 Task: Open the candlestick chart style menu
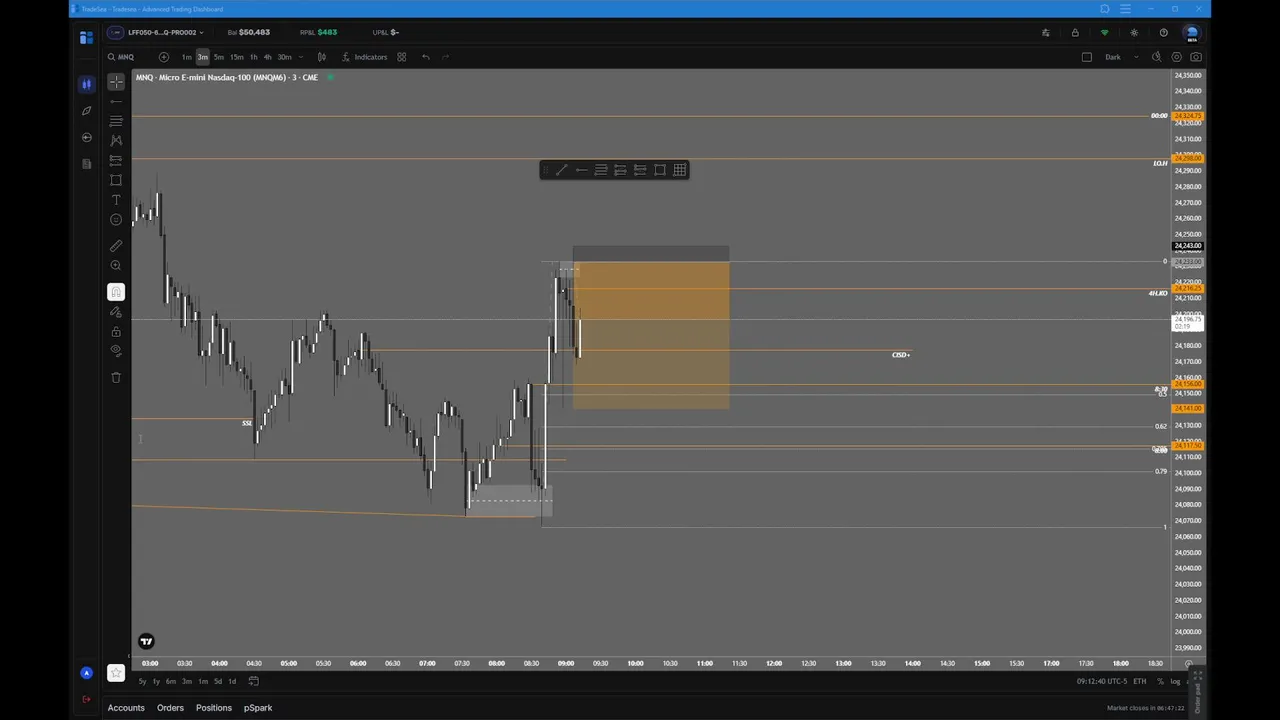click(x=321, y=57)
